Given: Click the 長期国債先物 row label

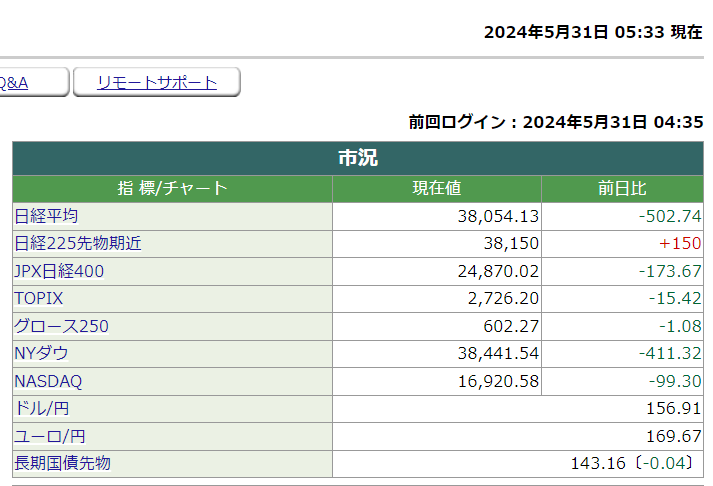Looking at the screenshot, I should click(62, 463).
